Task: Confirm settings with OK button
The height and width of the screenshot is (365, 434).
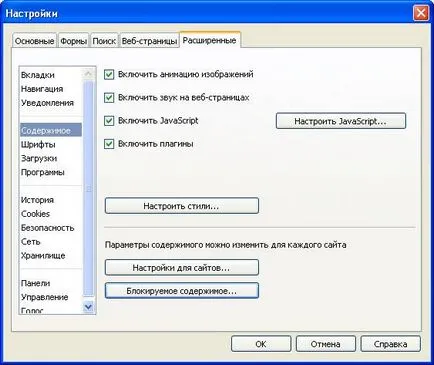Action: tap(261, 344)
